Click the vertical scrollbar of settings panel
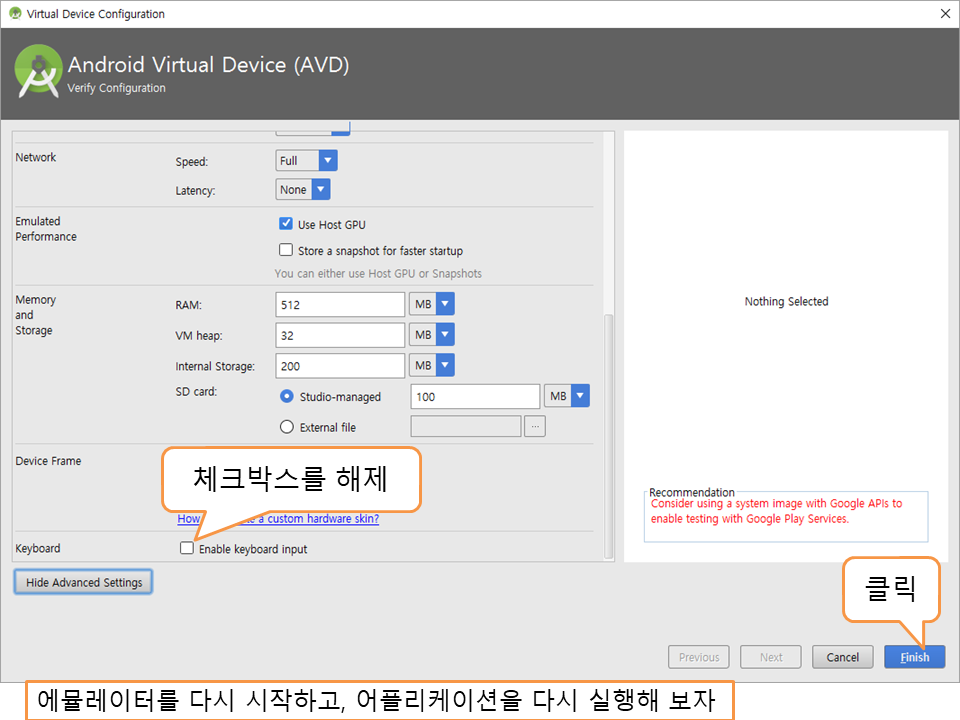The width and height of the screenshot is (960, 720). pyautogui.click(x=610, y=430)
